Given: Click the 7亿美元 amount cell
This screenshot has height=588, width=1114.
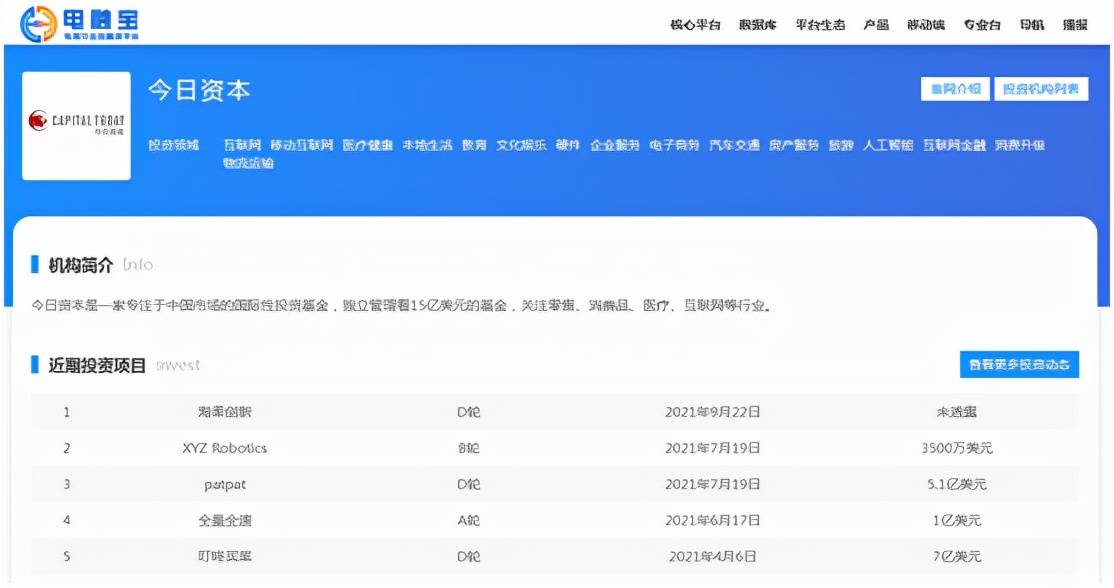Looking at the screenshot, I should click(x=957, y=556).
